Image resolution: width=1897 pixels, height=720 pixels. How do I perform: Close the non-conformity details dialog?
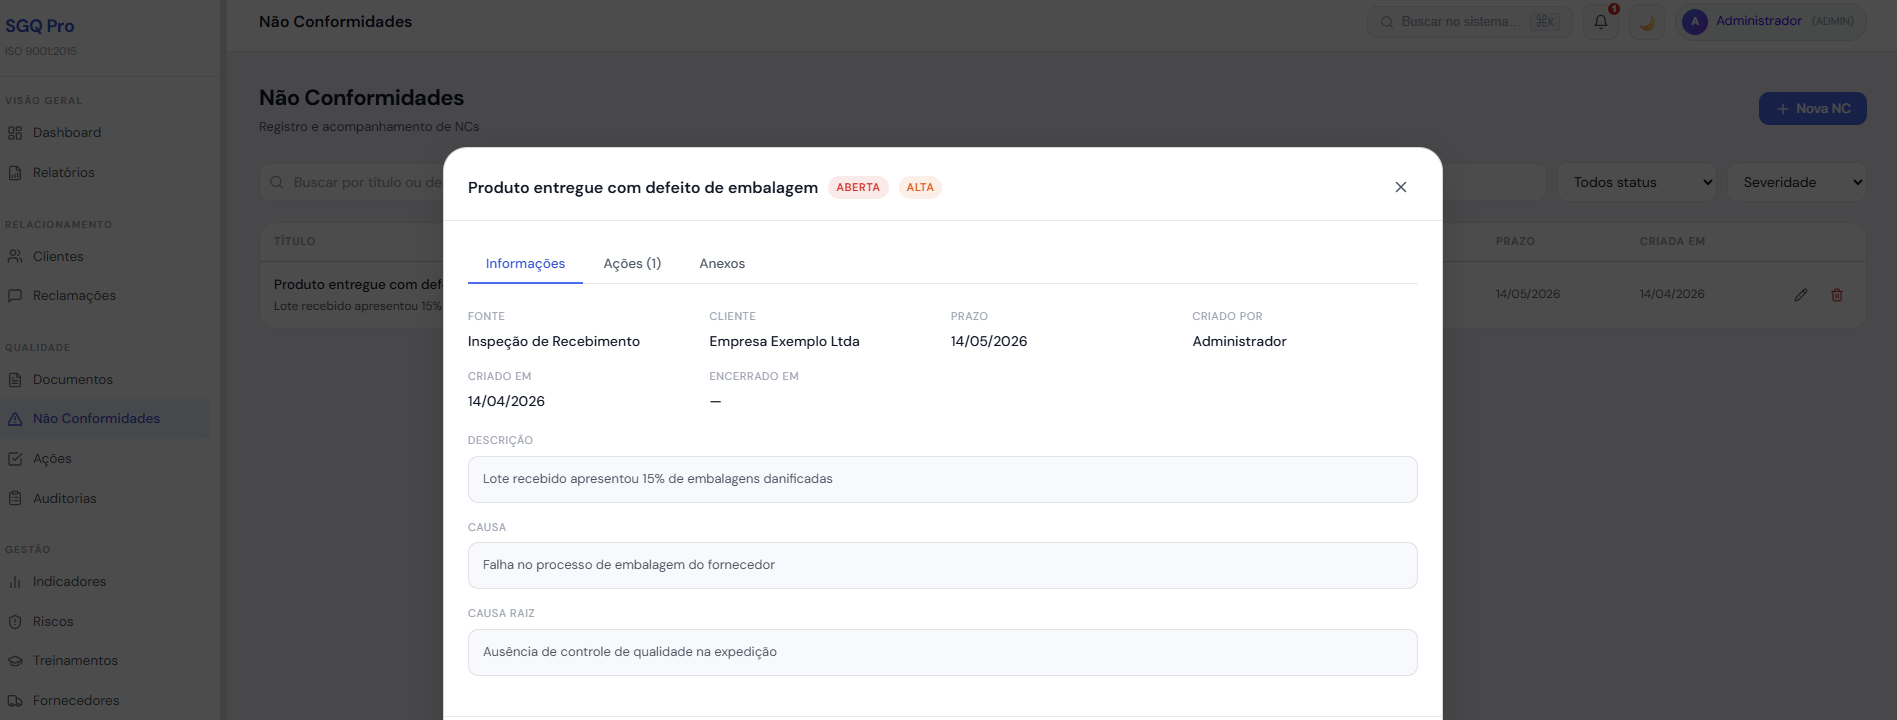pos(1400,187)
